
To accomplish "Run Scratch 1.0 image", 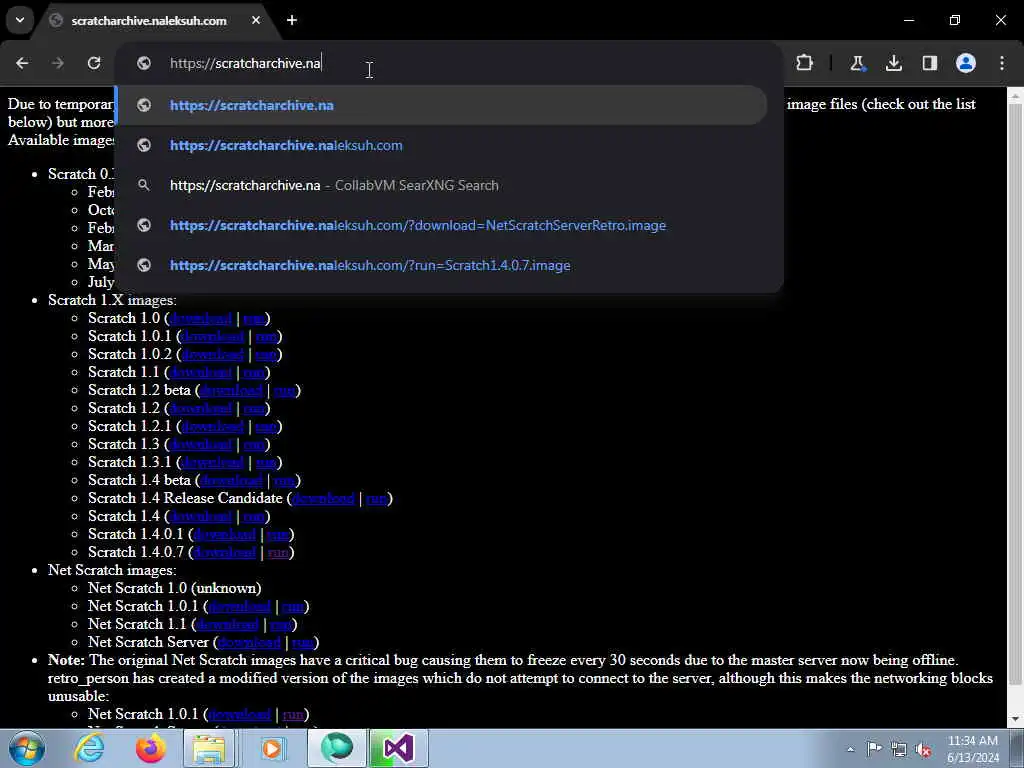I will point(253,319).
